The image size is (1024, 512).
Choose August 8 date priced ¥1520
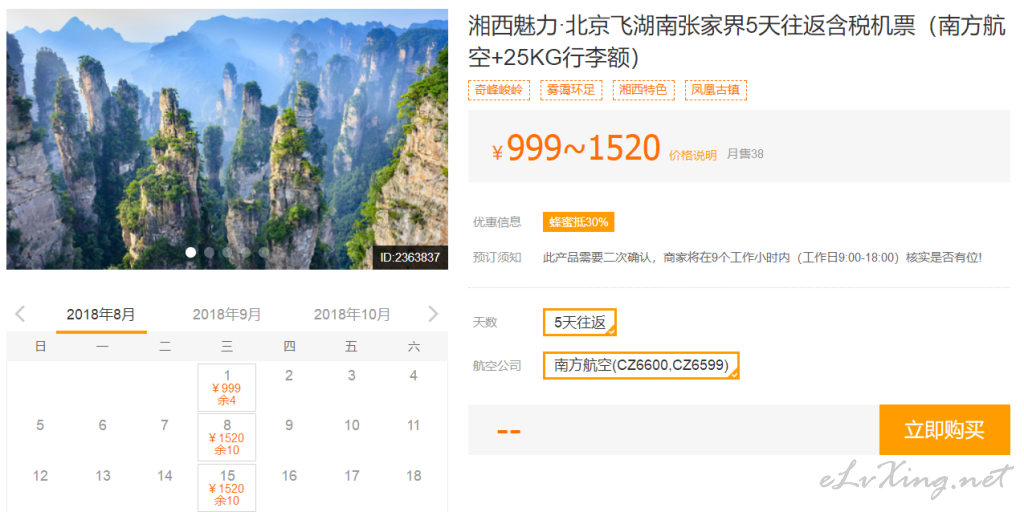pyautogui.click(x=227, y=438)
